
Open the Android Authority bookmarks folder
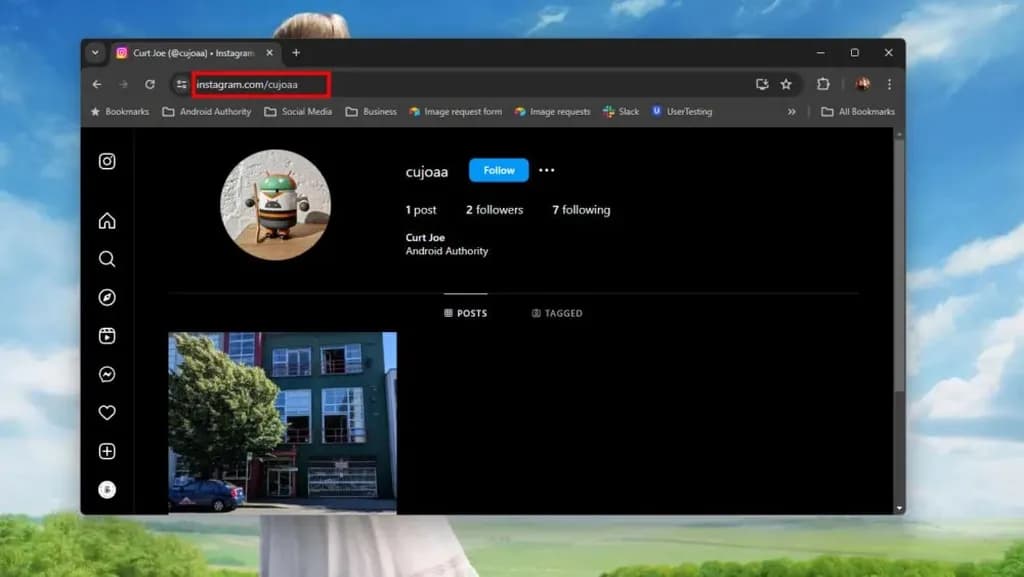point(207,112)
